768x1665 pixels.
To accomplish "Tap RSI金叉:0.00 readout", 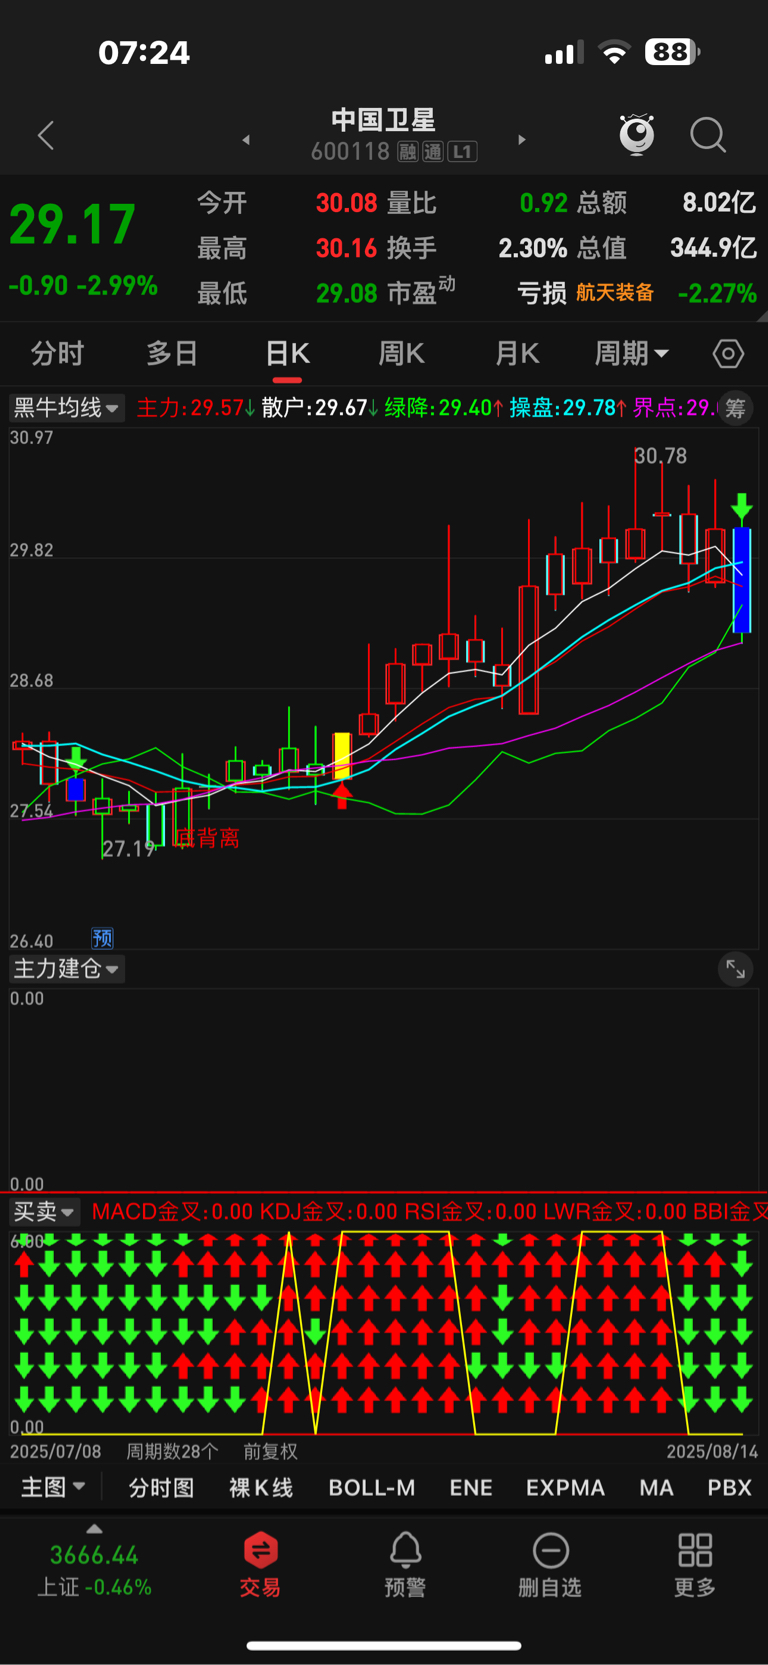I will (471, 1212).
